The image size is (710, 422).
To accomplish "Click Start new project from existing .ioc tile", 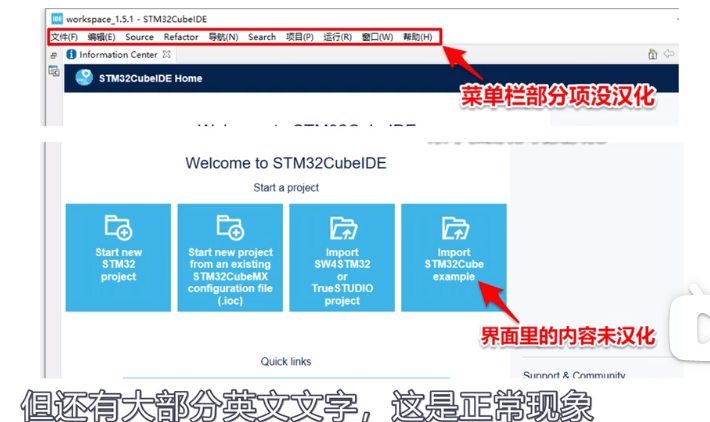I will [x=230, y=258].
